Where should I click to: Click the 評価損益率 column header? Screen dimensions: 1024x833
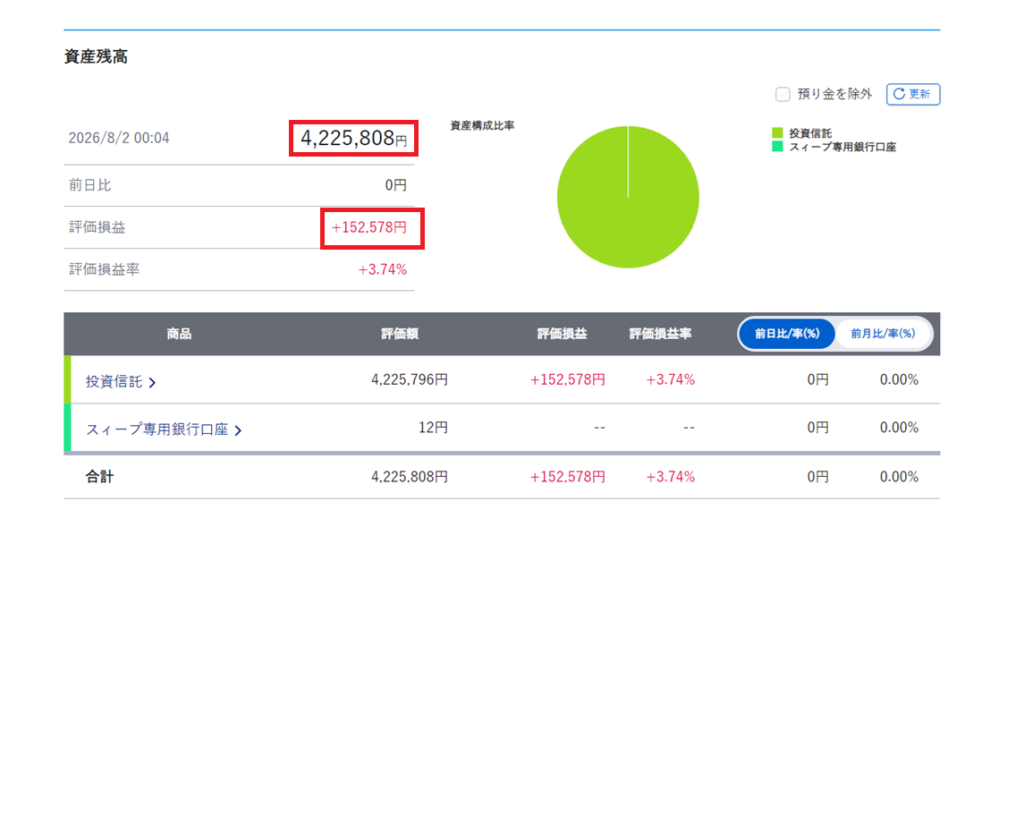coord(660,334)
